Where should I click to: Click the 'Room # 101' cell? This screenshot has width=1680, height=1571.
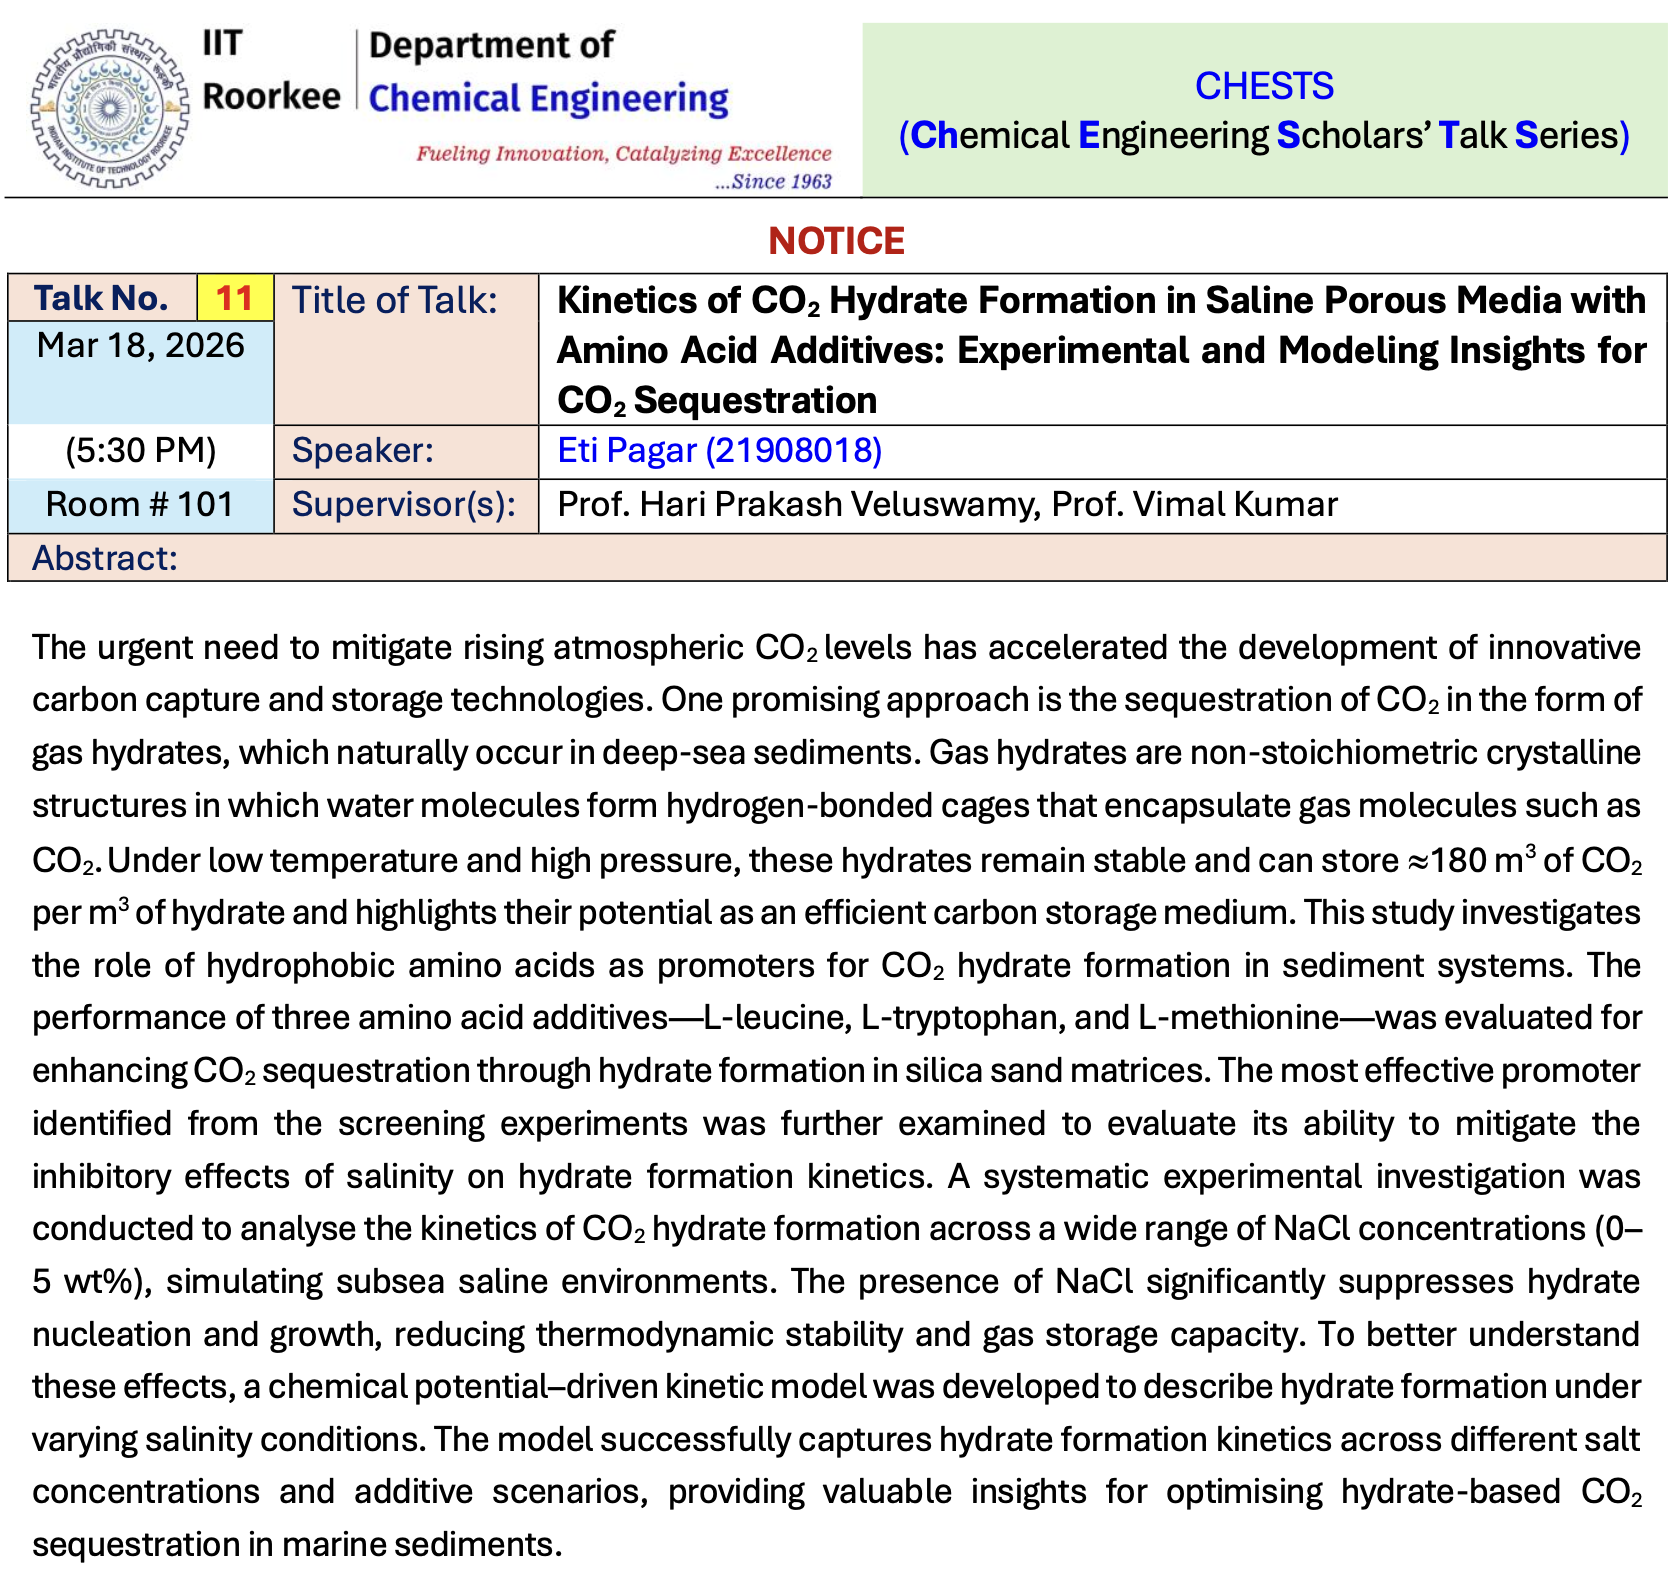[140, 505]
